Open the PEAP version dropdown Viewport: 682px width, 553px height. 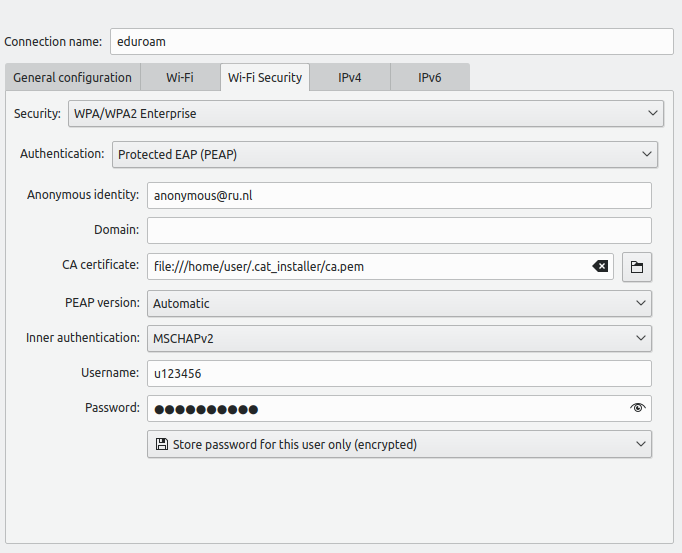coord(399,303)
